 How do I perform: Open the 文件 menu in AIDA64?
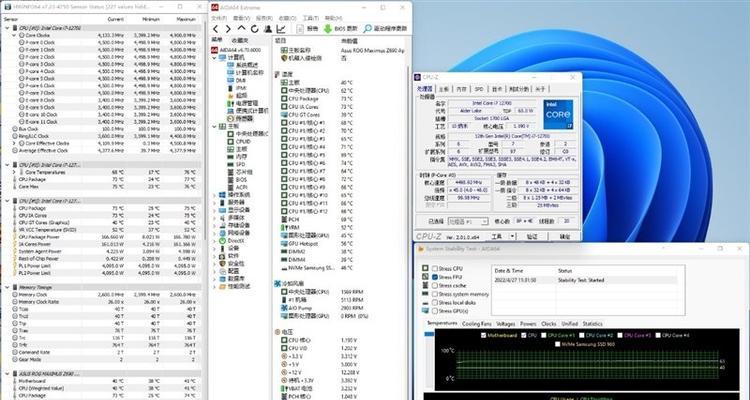(x=219, y=18)
